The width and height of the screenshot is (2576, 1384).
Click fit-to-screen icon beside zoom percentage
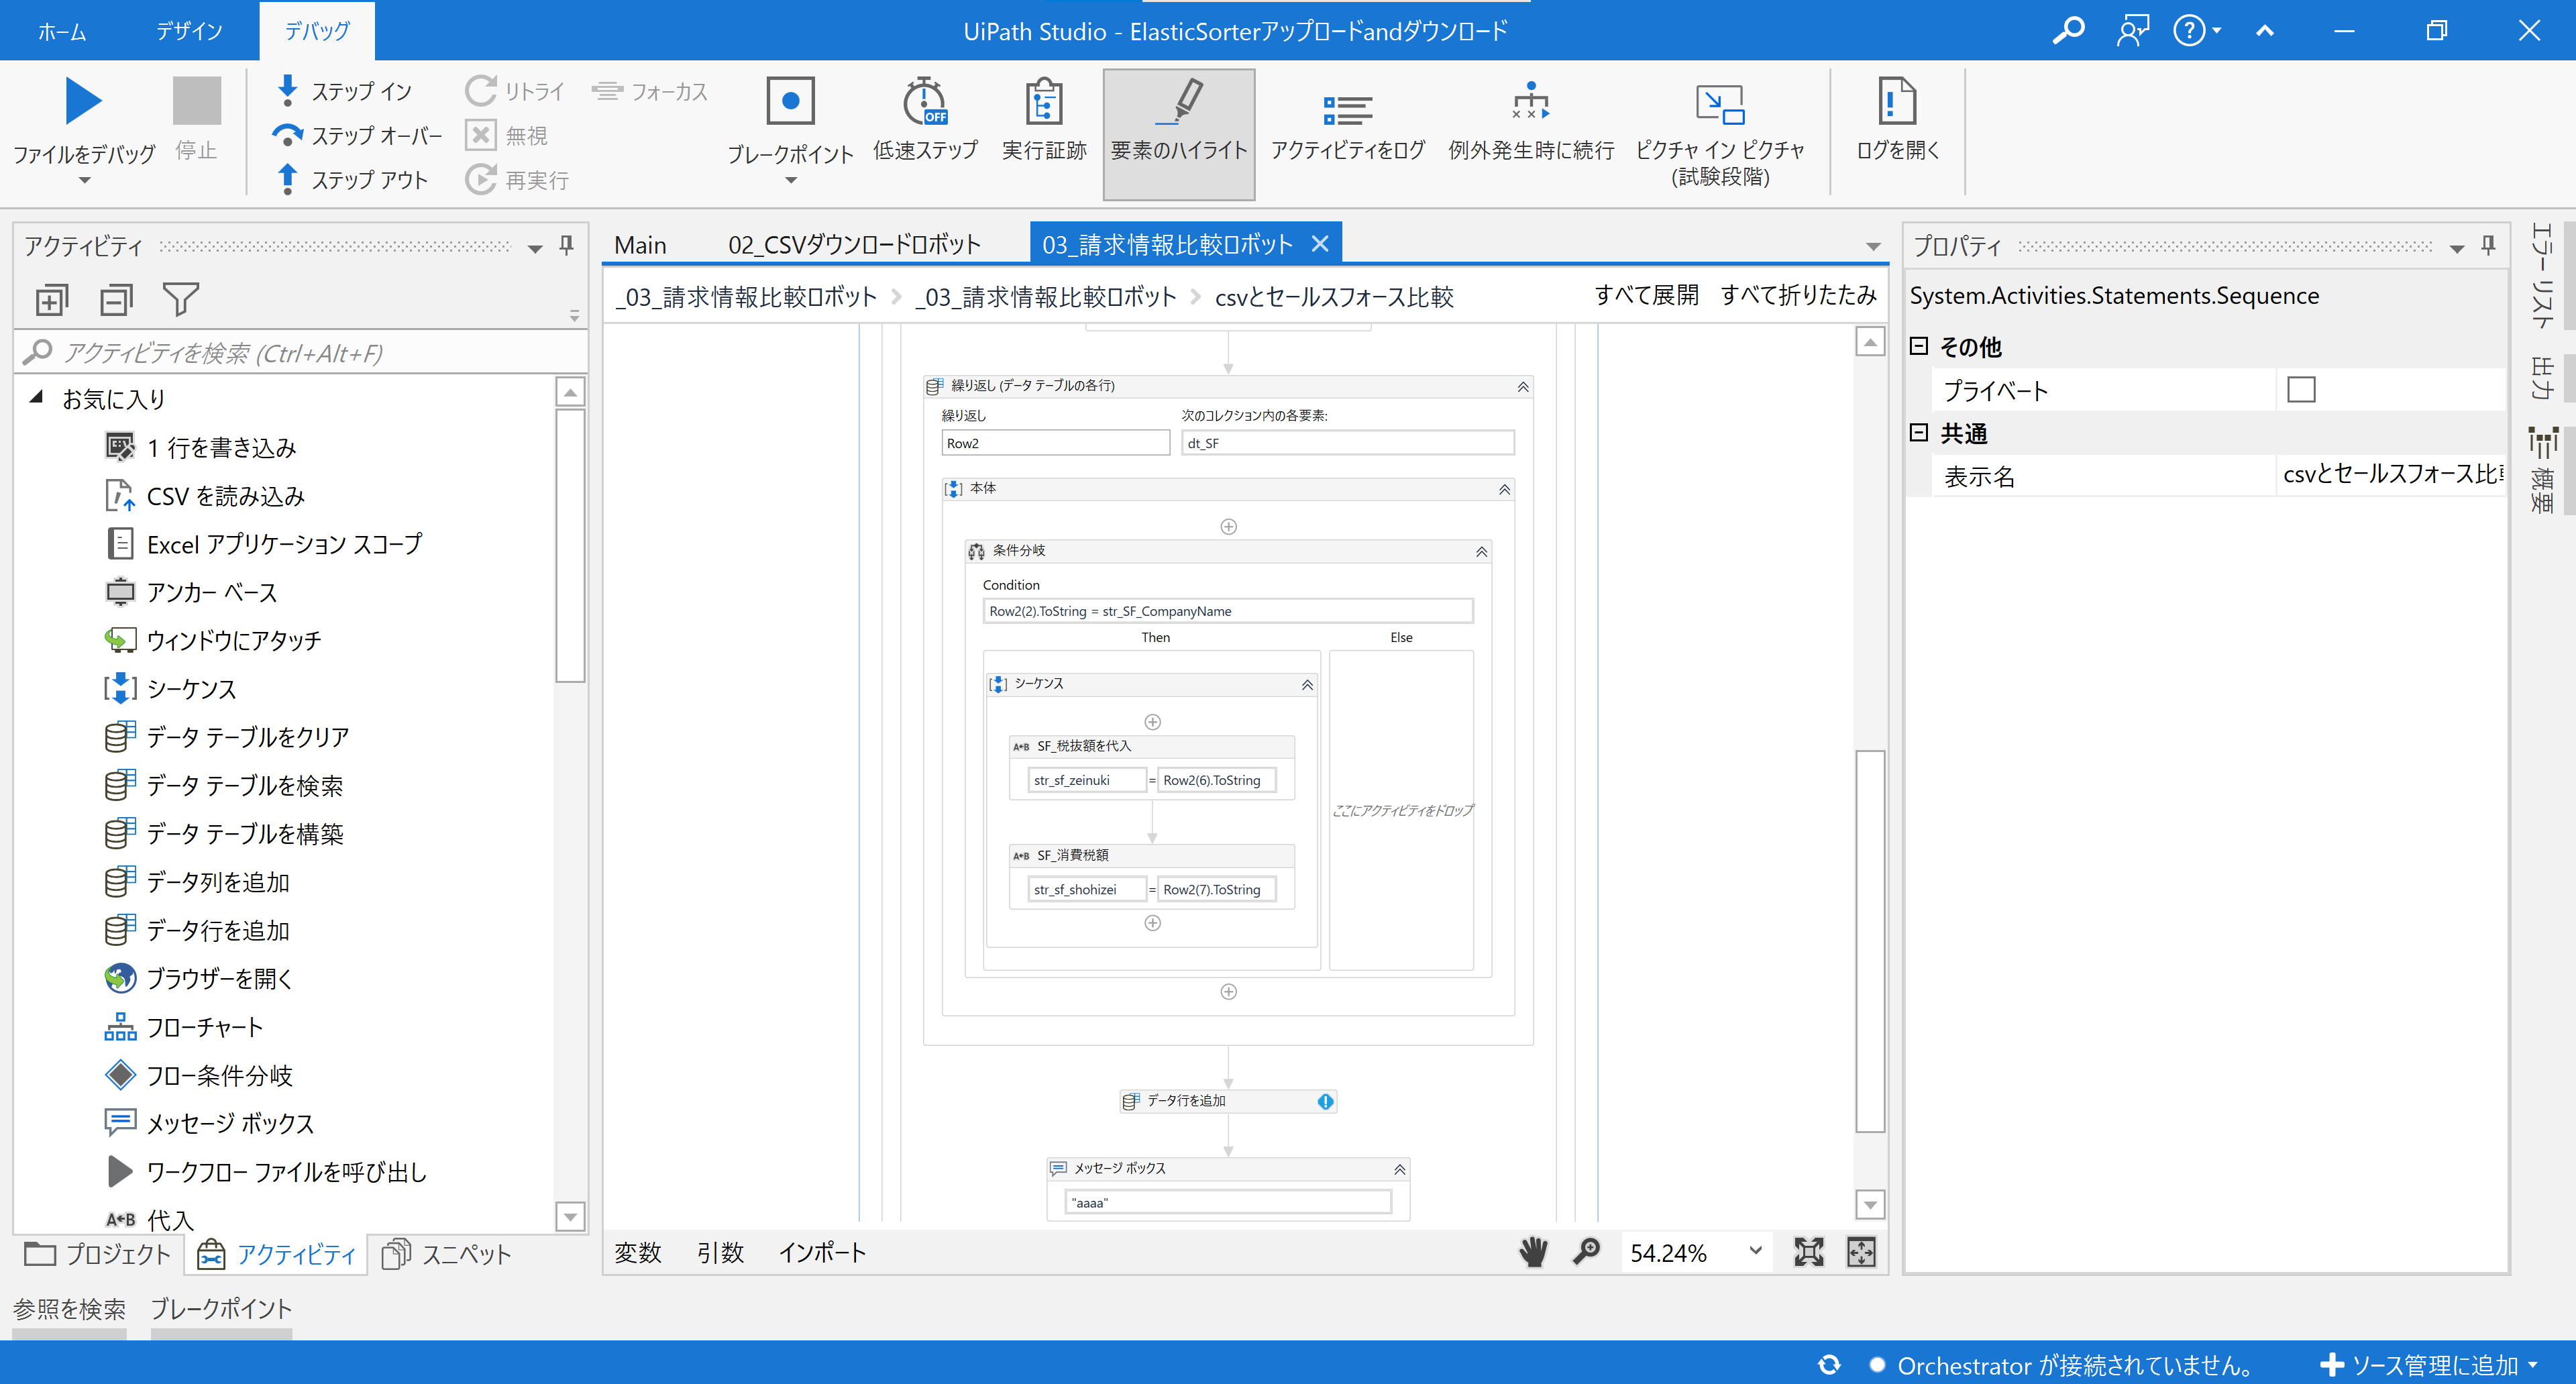pos(1808,1252)
